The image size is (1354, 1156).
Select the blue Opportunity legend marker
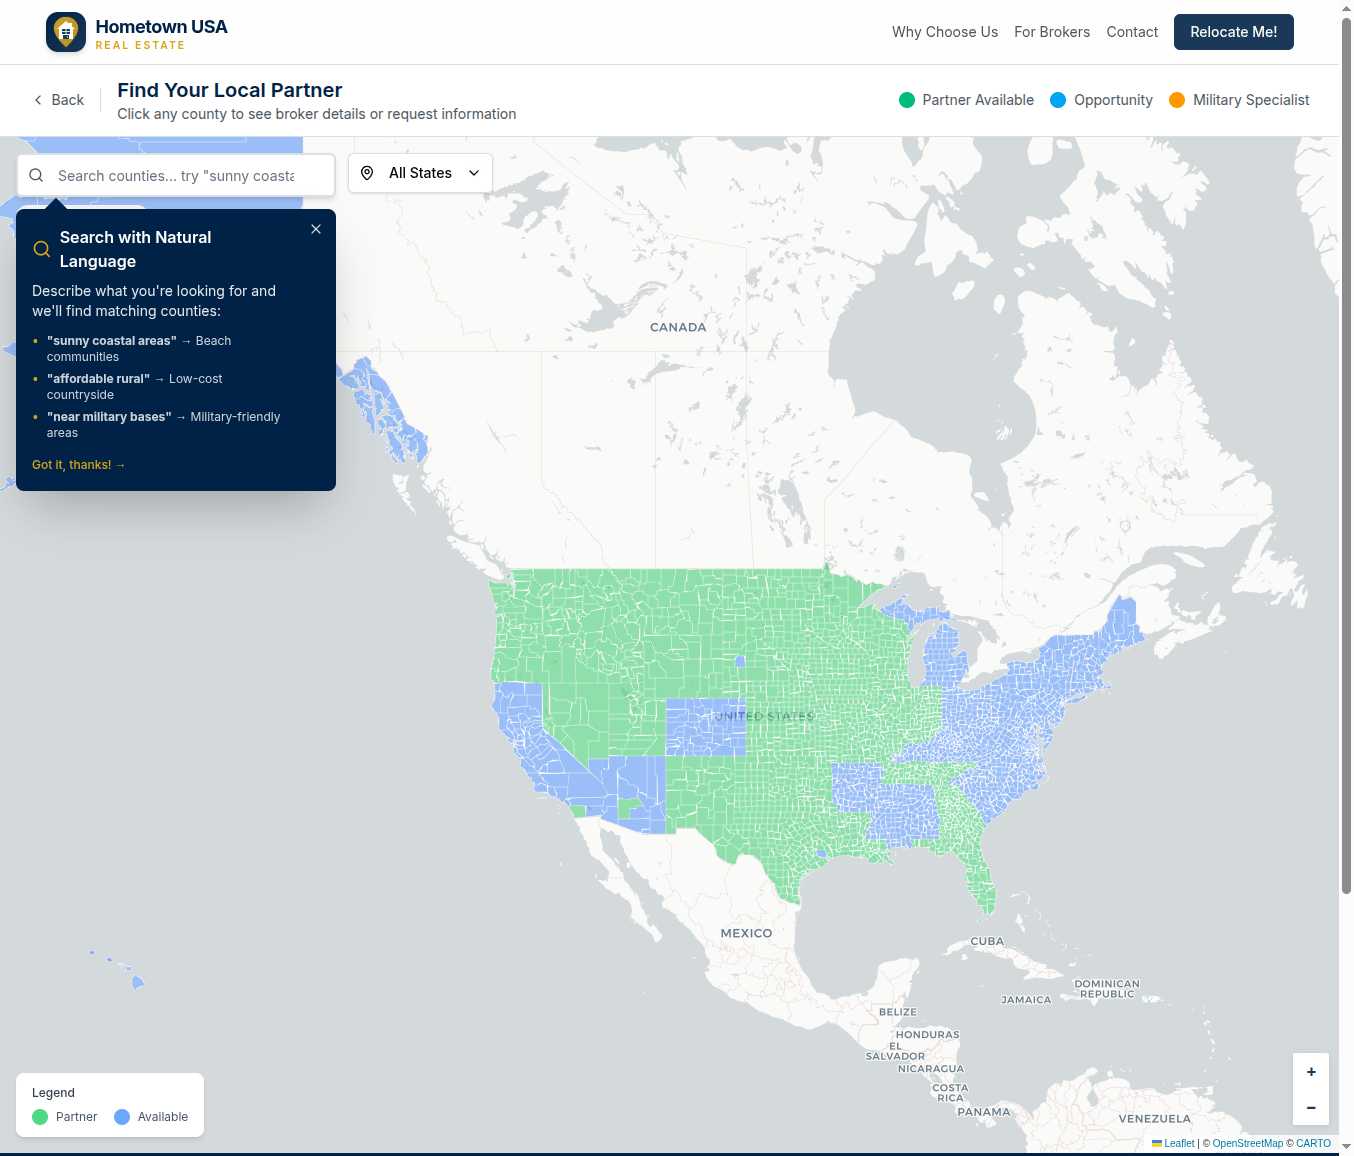1058,100
